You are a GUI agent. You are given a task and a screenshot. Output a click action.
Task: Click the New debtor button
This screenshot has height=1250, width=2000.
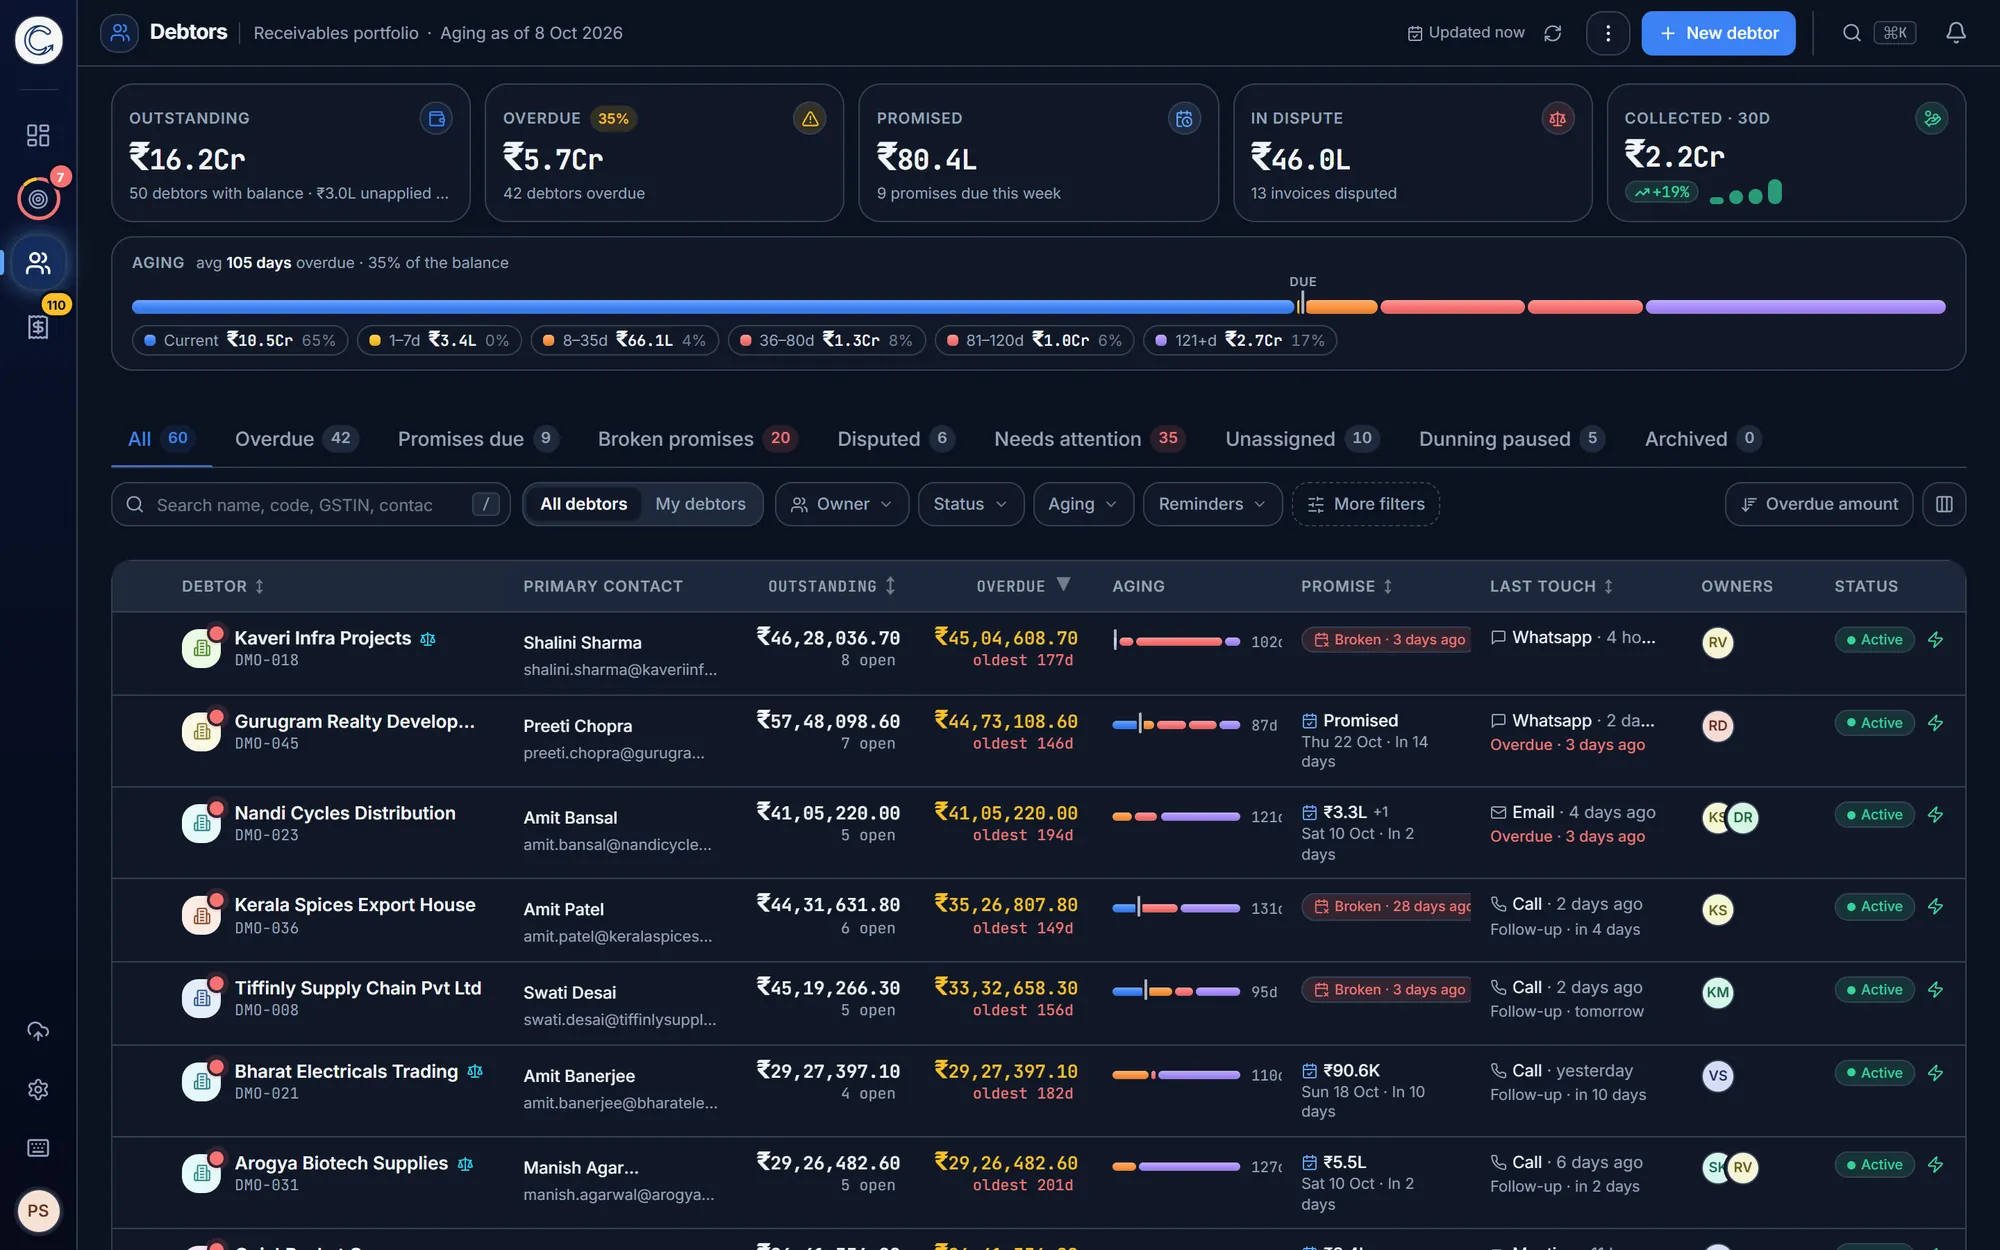tap(1718, 33)
